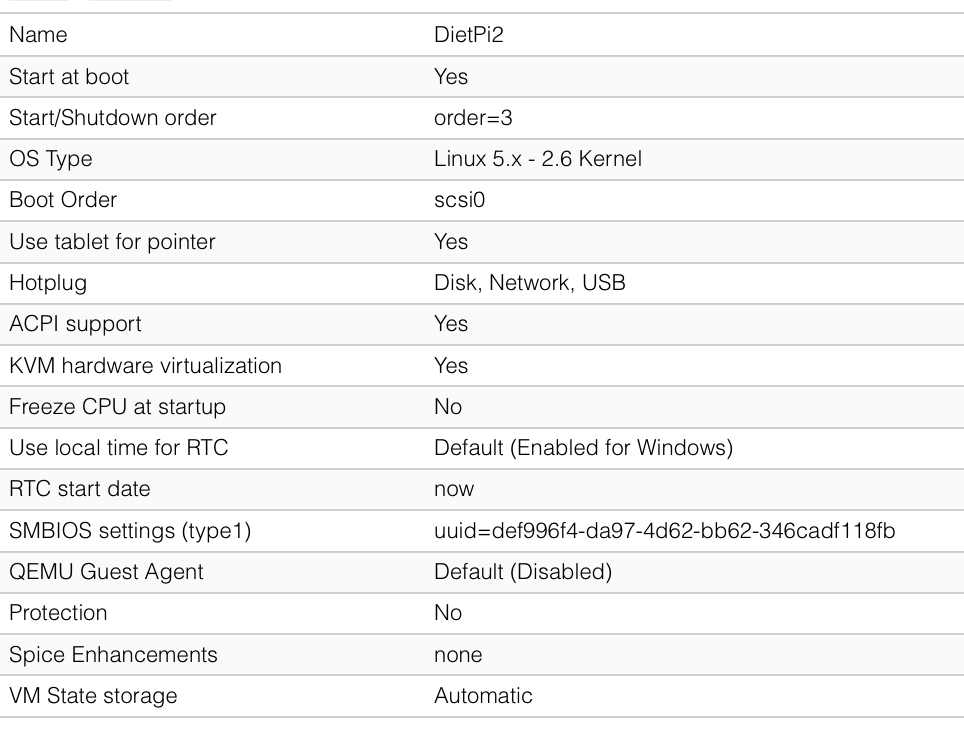Select the Name row showing DietPi2
Viewport: 964px width, 738px height.
482,34
